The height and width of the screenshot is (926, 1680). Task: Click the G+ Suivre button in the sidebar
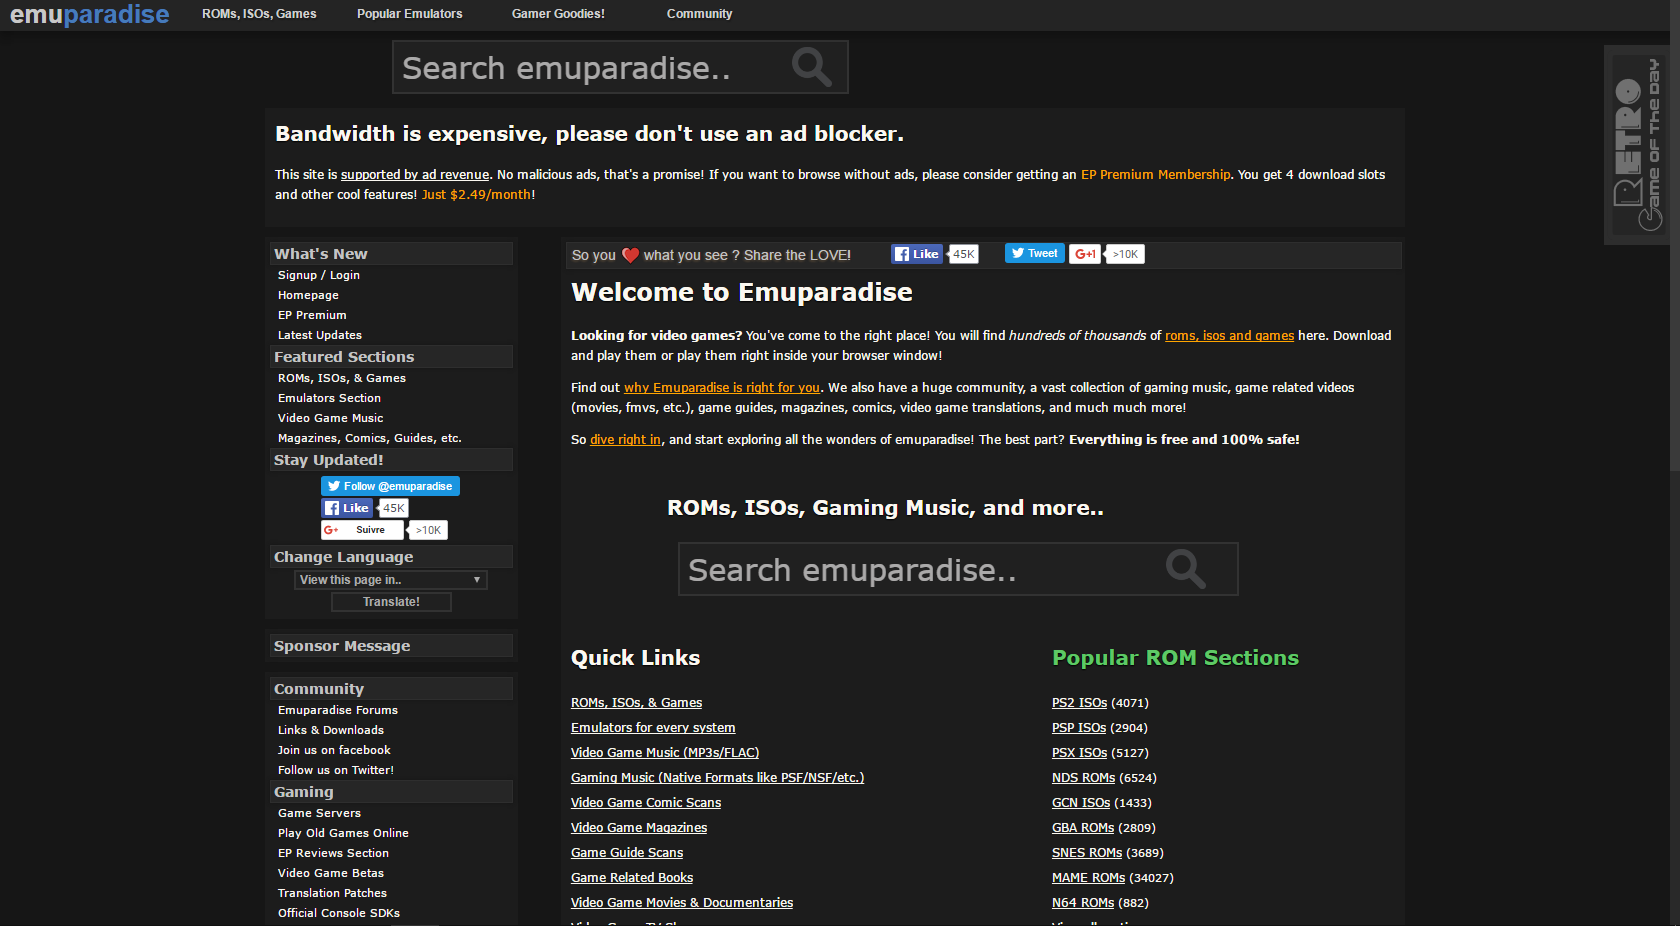pyautogui.click(x=361, y=529)
